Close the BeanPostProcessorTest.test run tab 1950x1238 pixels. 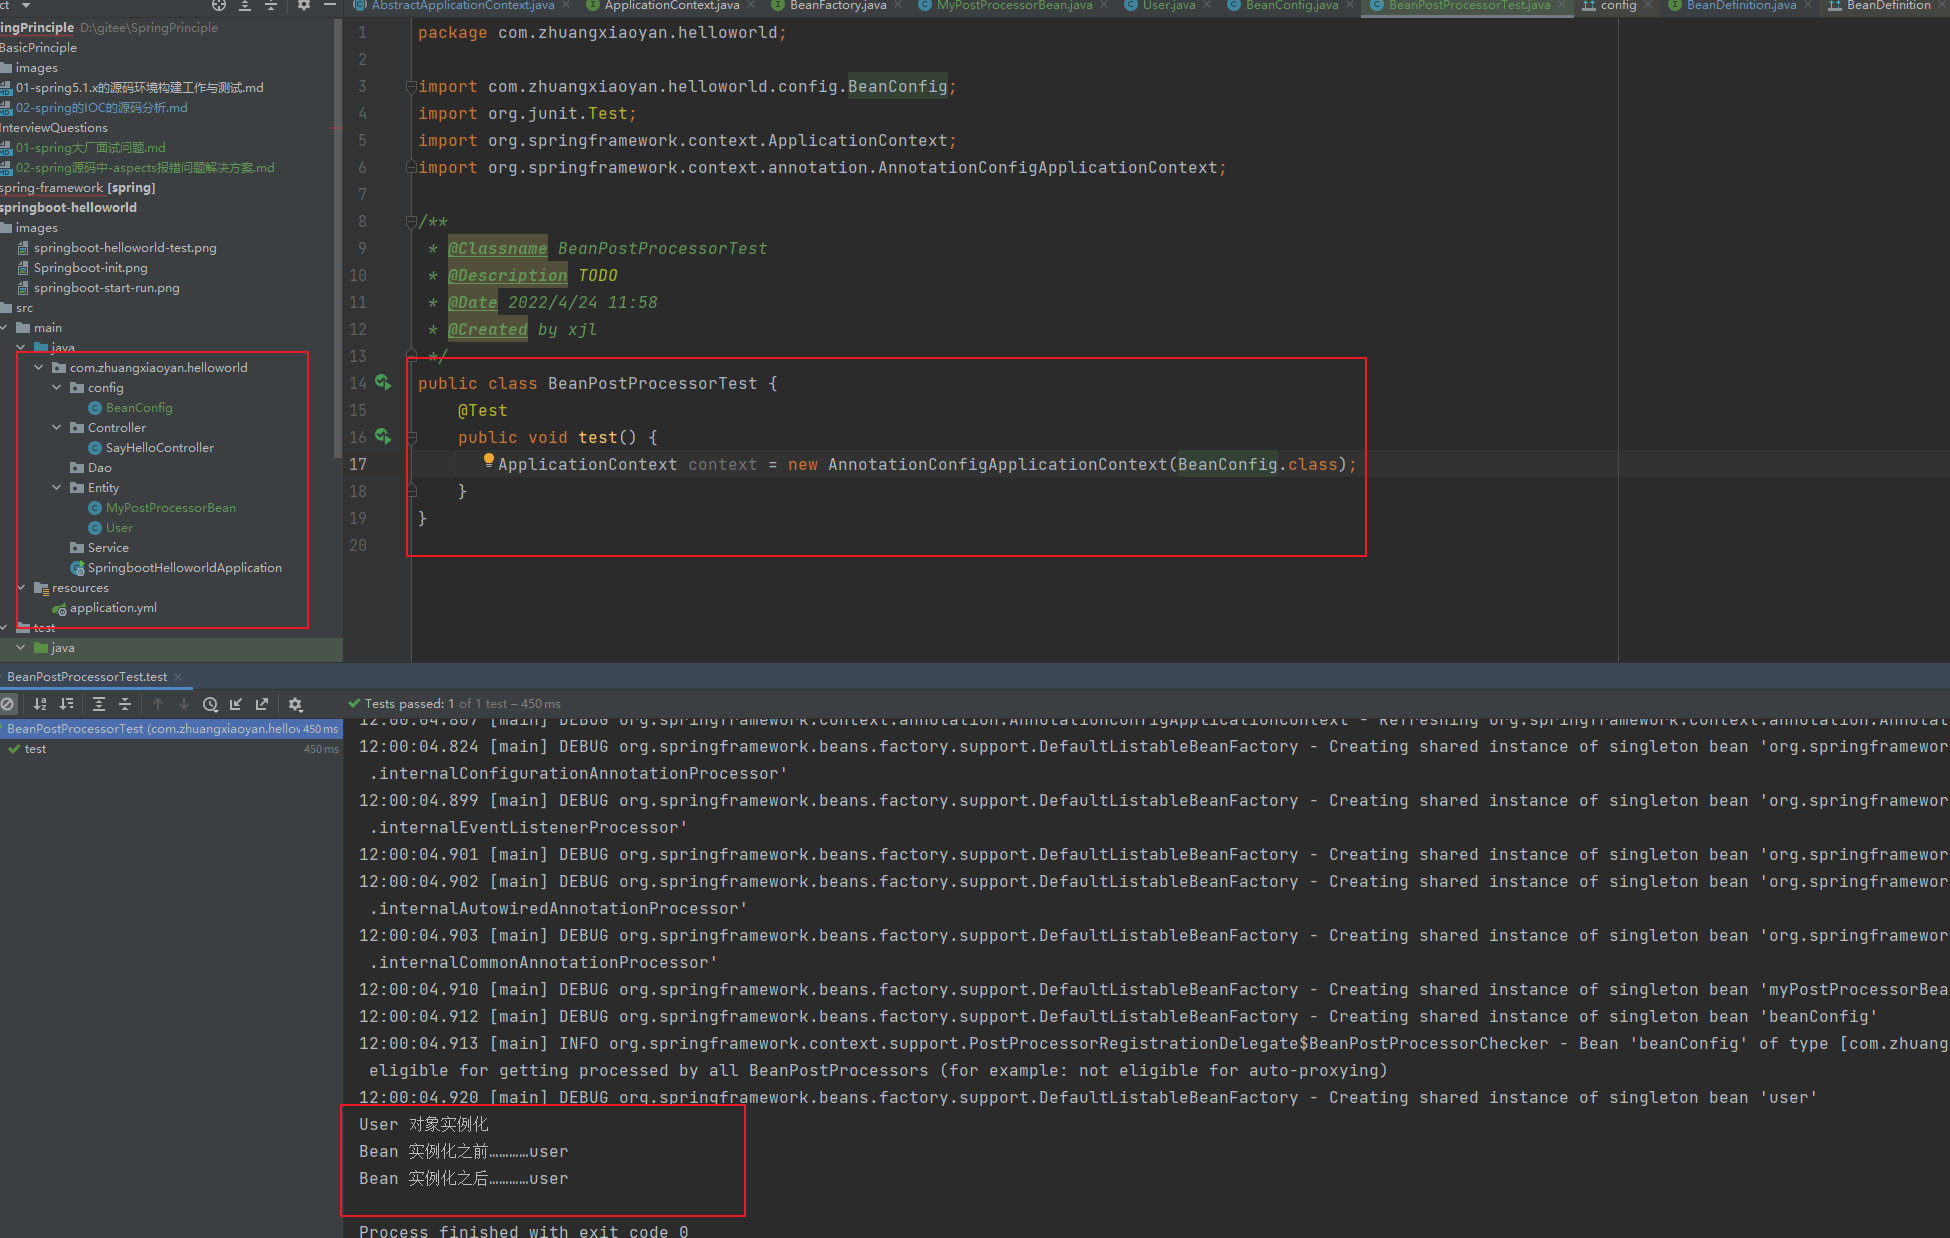pos(178,677)
